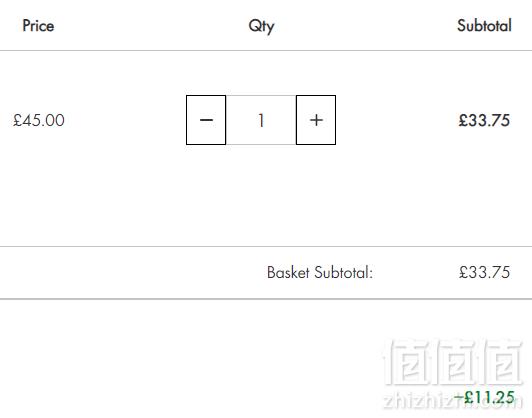This screenshot has height=418, width=532.
Task: Click the green −£11.25 discount amount
Action: pyautogui.click(x=484, y=397)
